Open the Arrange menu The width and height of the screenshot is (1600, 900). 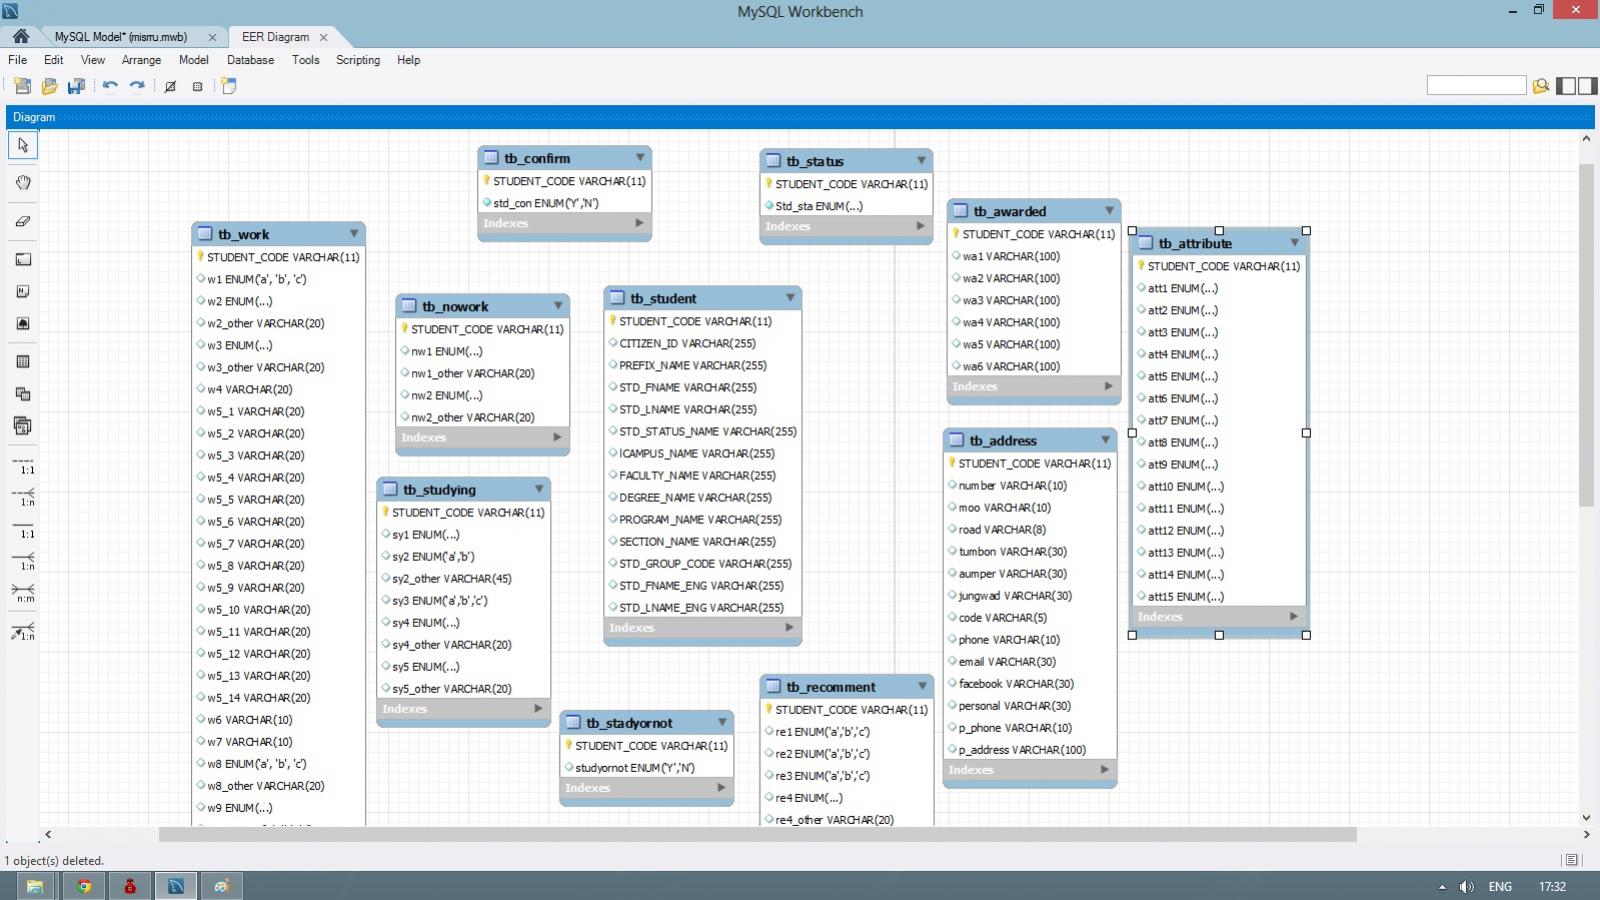[141, 60]
